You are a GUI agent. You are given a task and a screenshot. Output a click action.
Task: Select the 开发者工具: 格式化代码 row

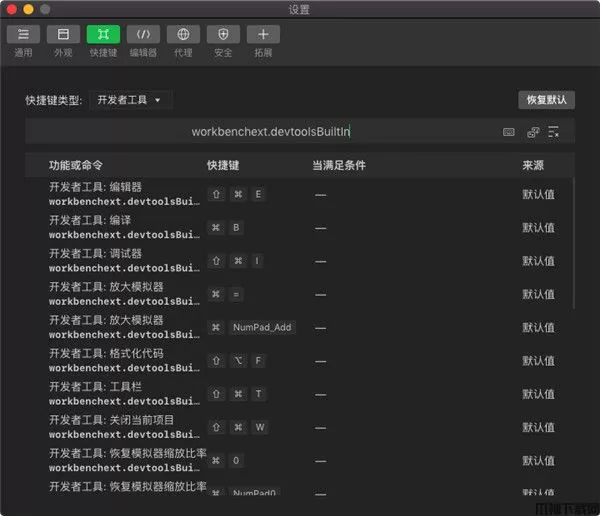click(x=300, y=360)
